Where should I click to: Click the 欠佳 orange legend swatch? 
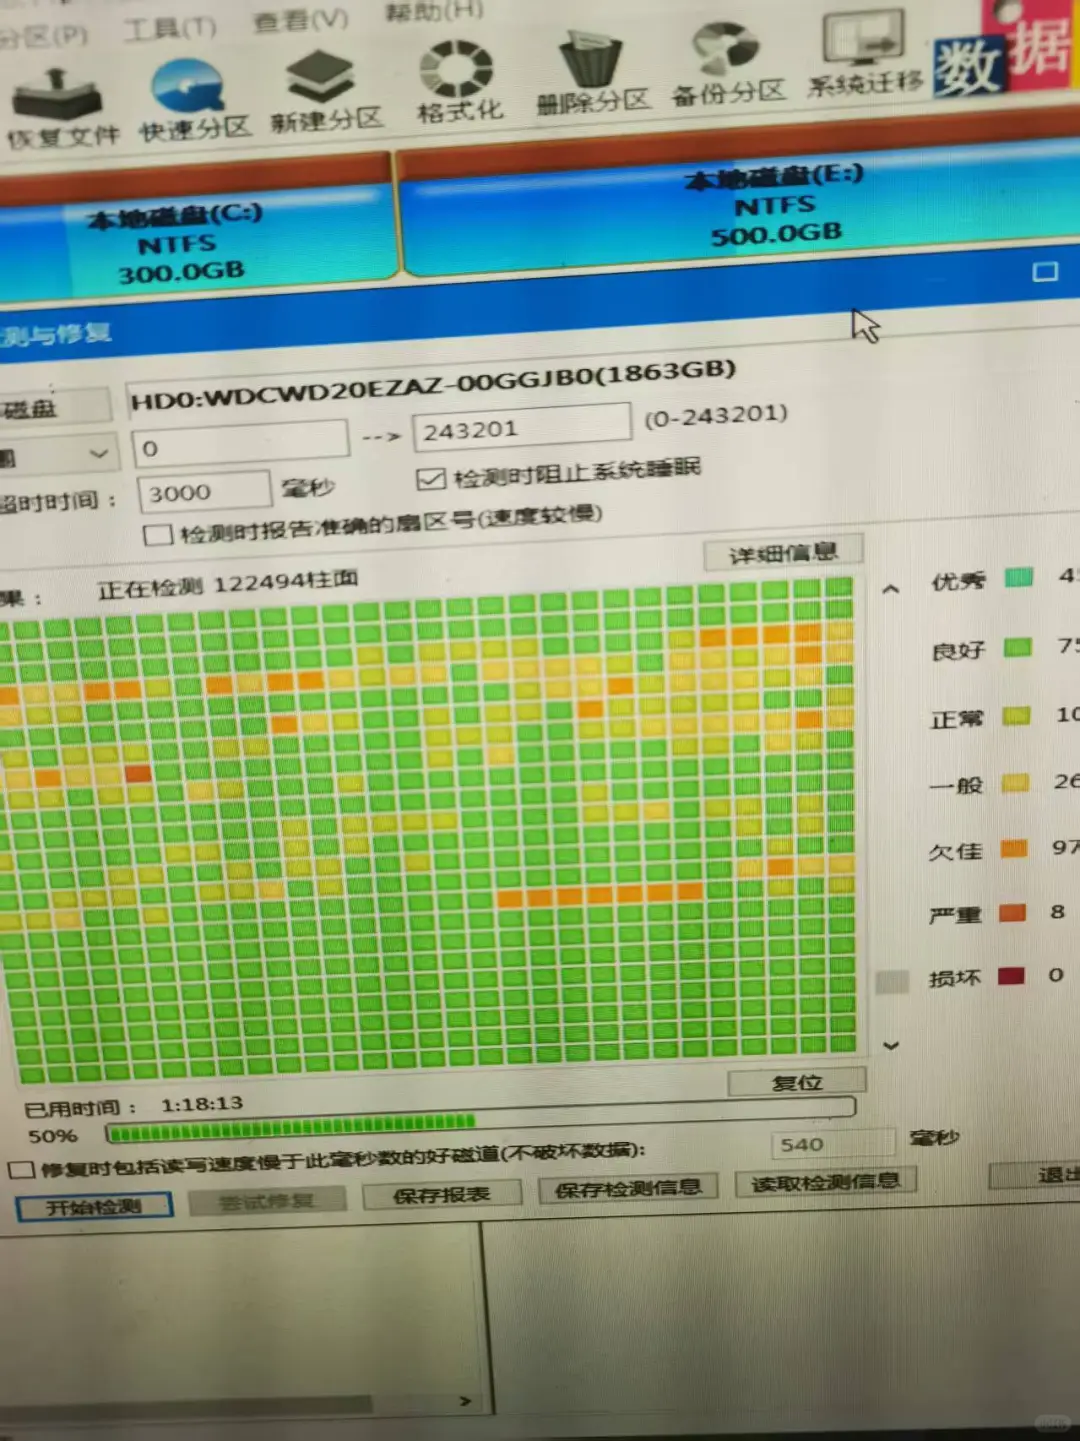pyautogui.click(x=1014, y=849)
